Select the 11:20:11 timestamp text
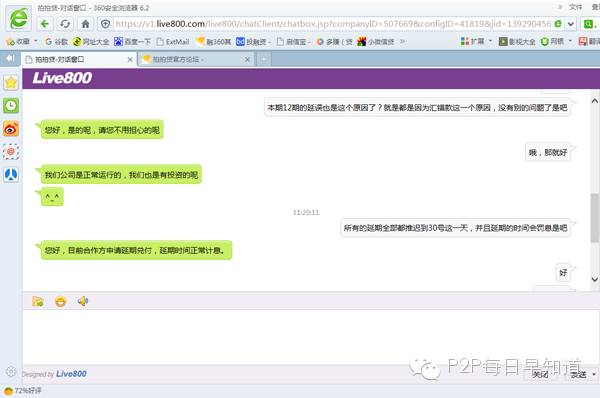 (306, 212)
